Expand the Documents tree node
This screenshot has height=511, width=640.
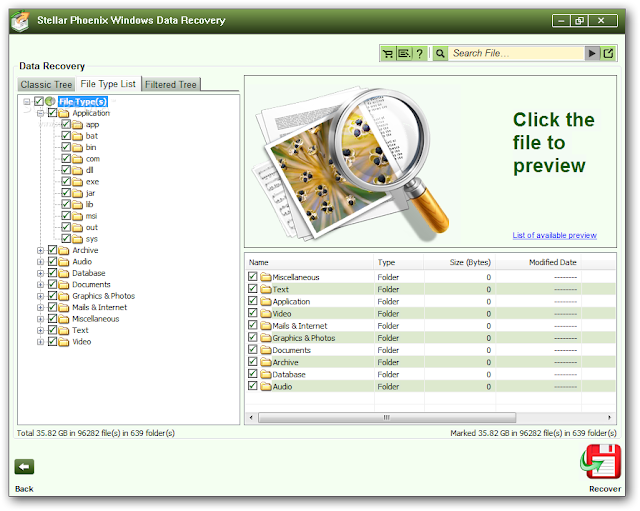pos(40,284)
